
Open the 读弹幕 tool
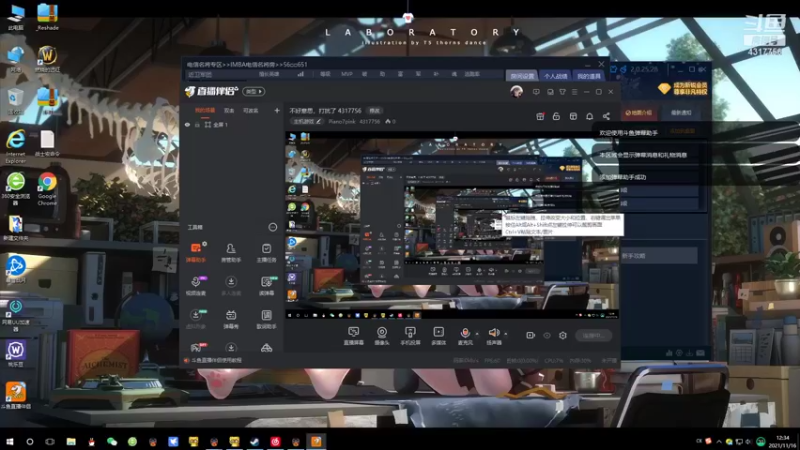pyautogui.click(x=266, y=286)
